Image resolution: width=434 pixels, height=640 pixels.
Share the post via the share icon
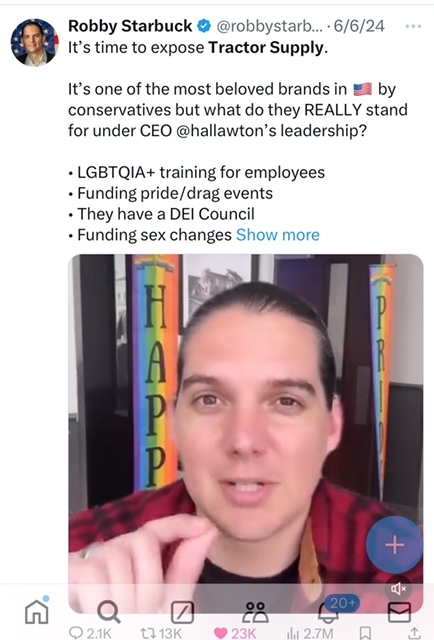coord(414,633)
